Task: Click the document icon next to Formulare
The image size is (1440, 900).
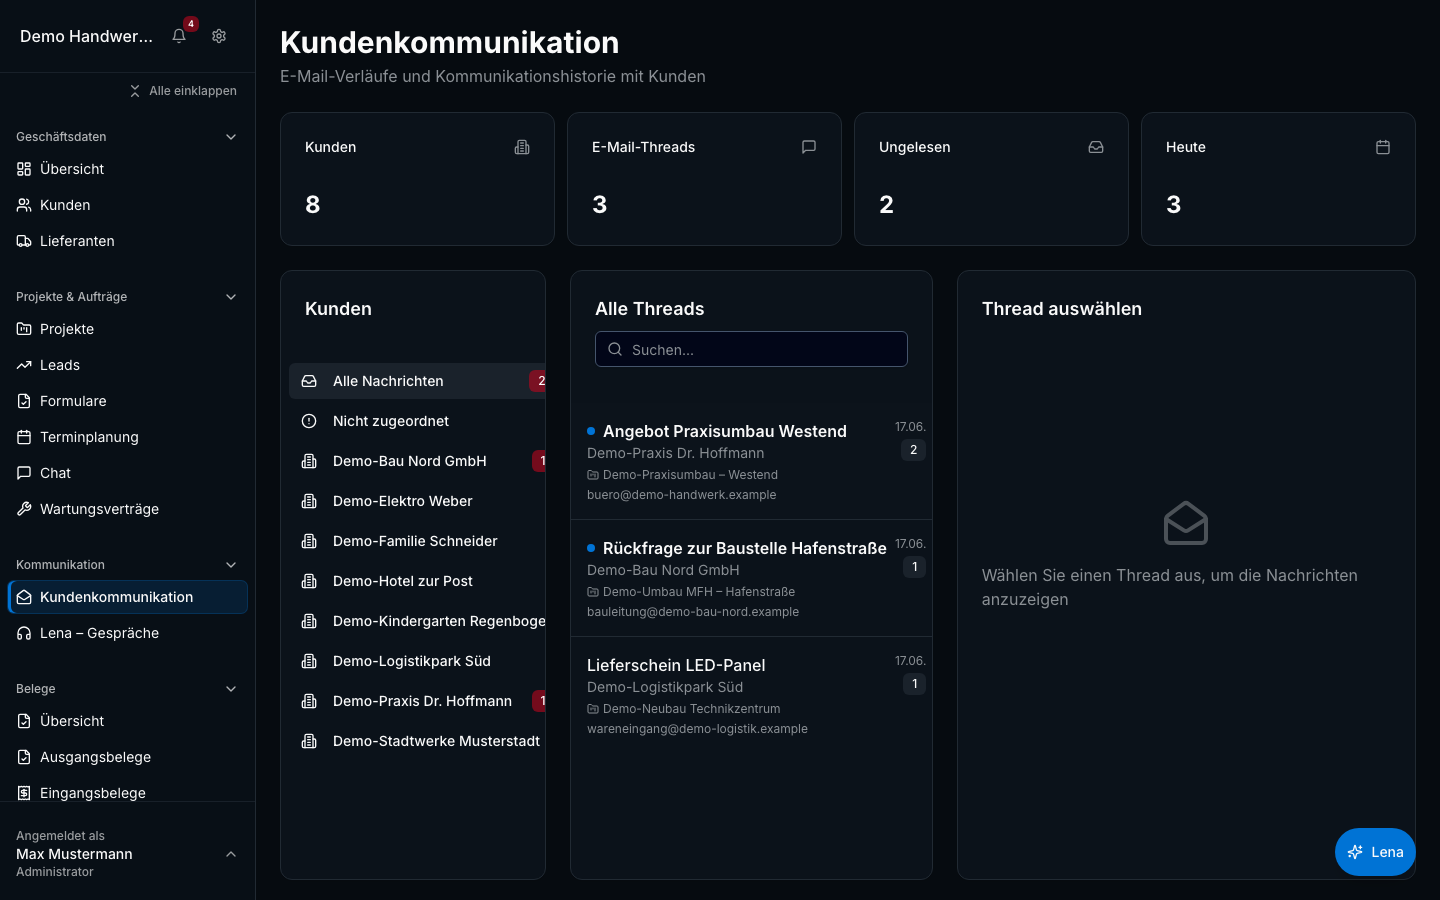Action: coord(24,401)
